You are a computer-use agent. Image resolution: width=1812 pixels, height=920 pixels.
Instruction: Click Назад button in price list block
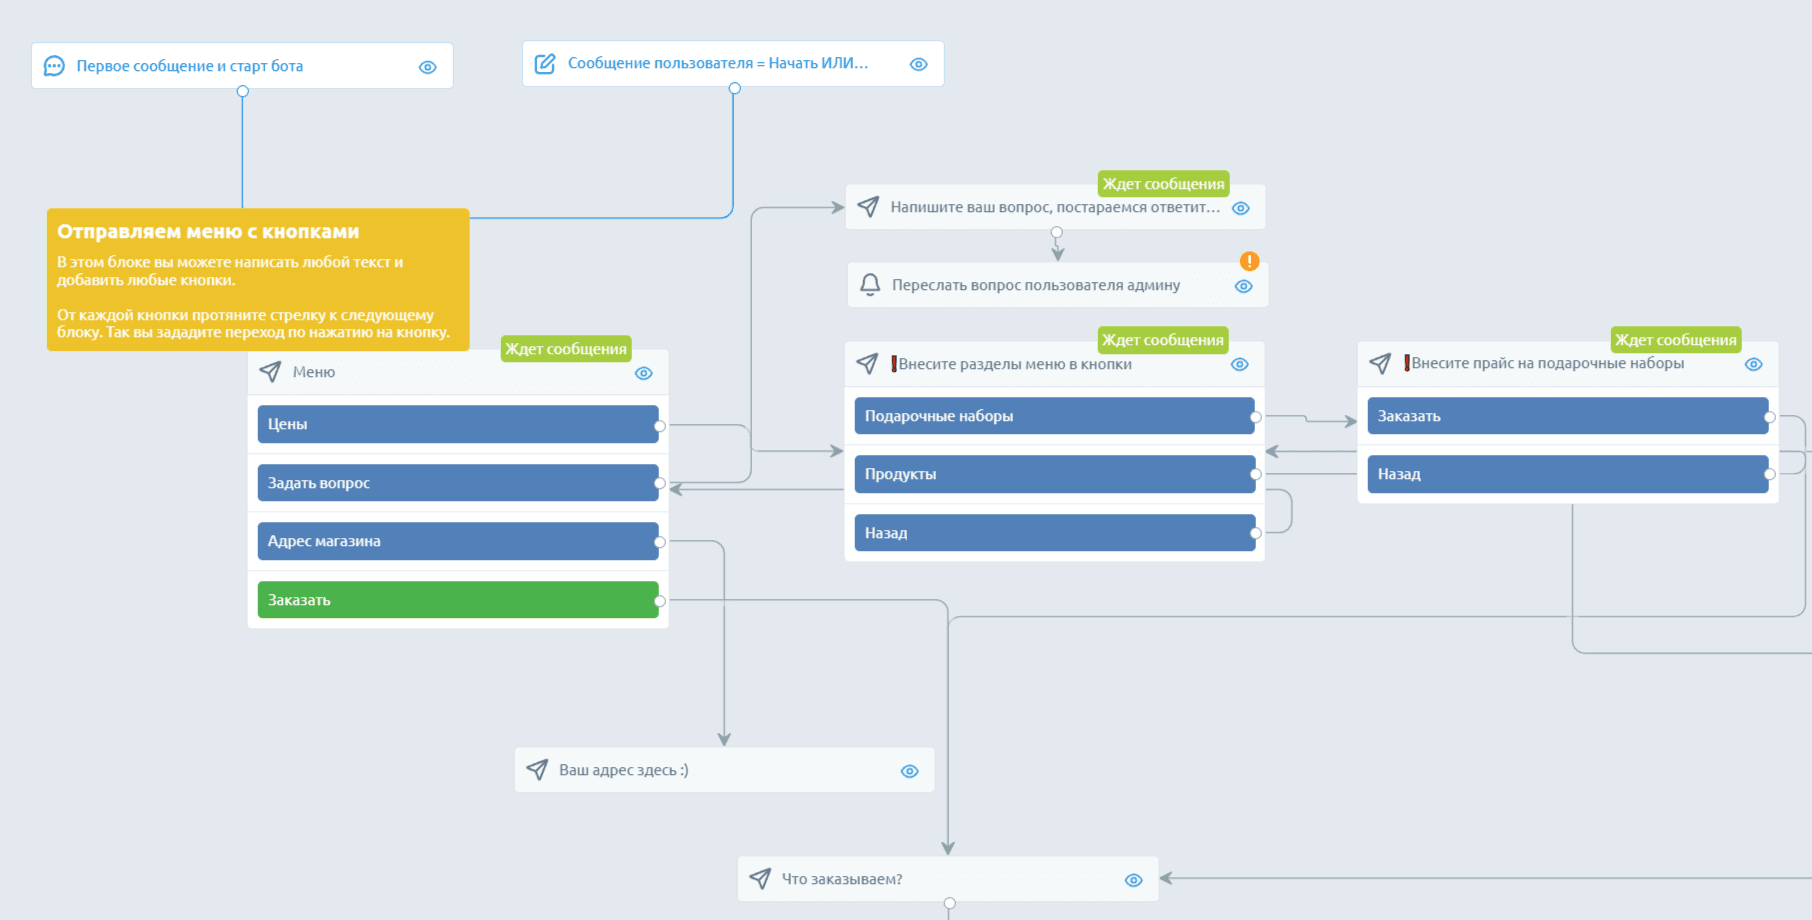pos(1567,474)
